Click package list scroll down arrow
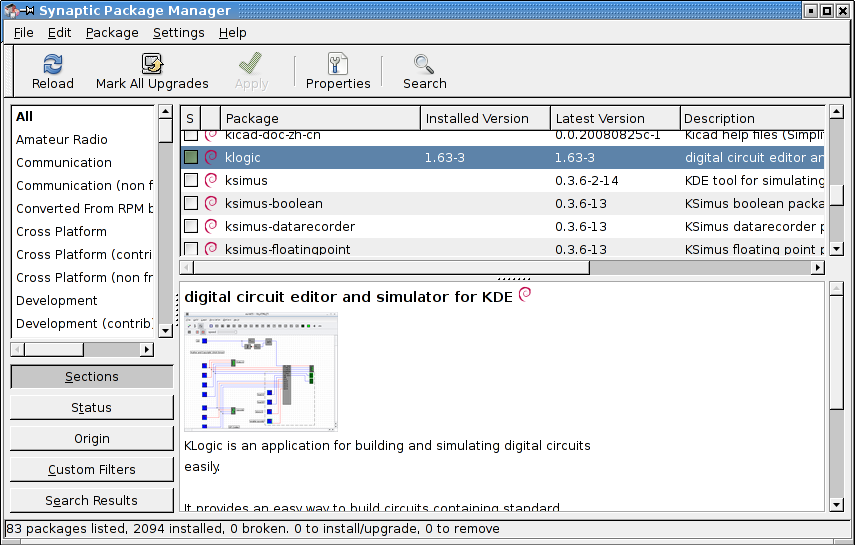855x545 pixels. point(836,249)
